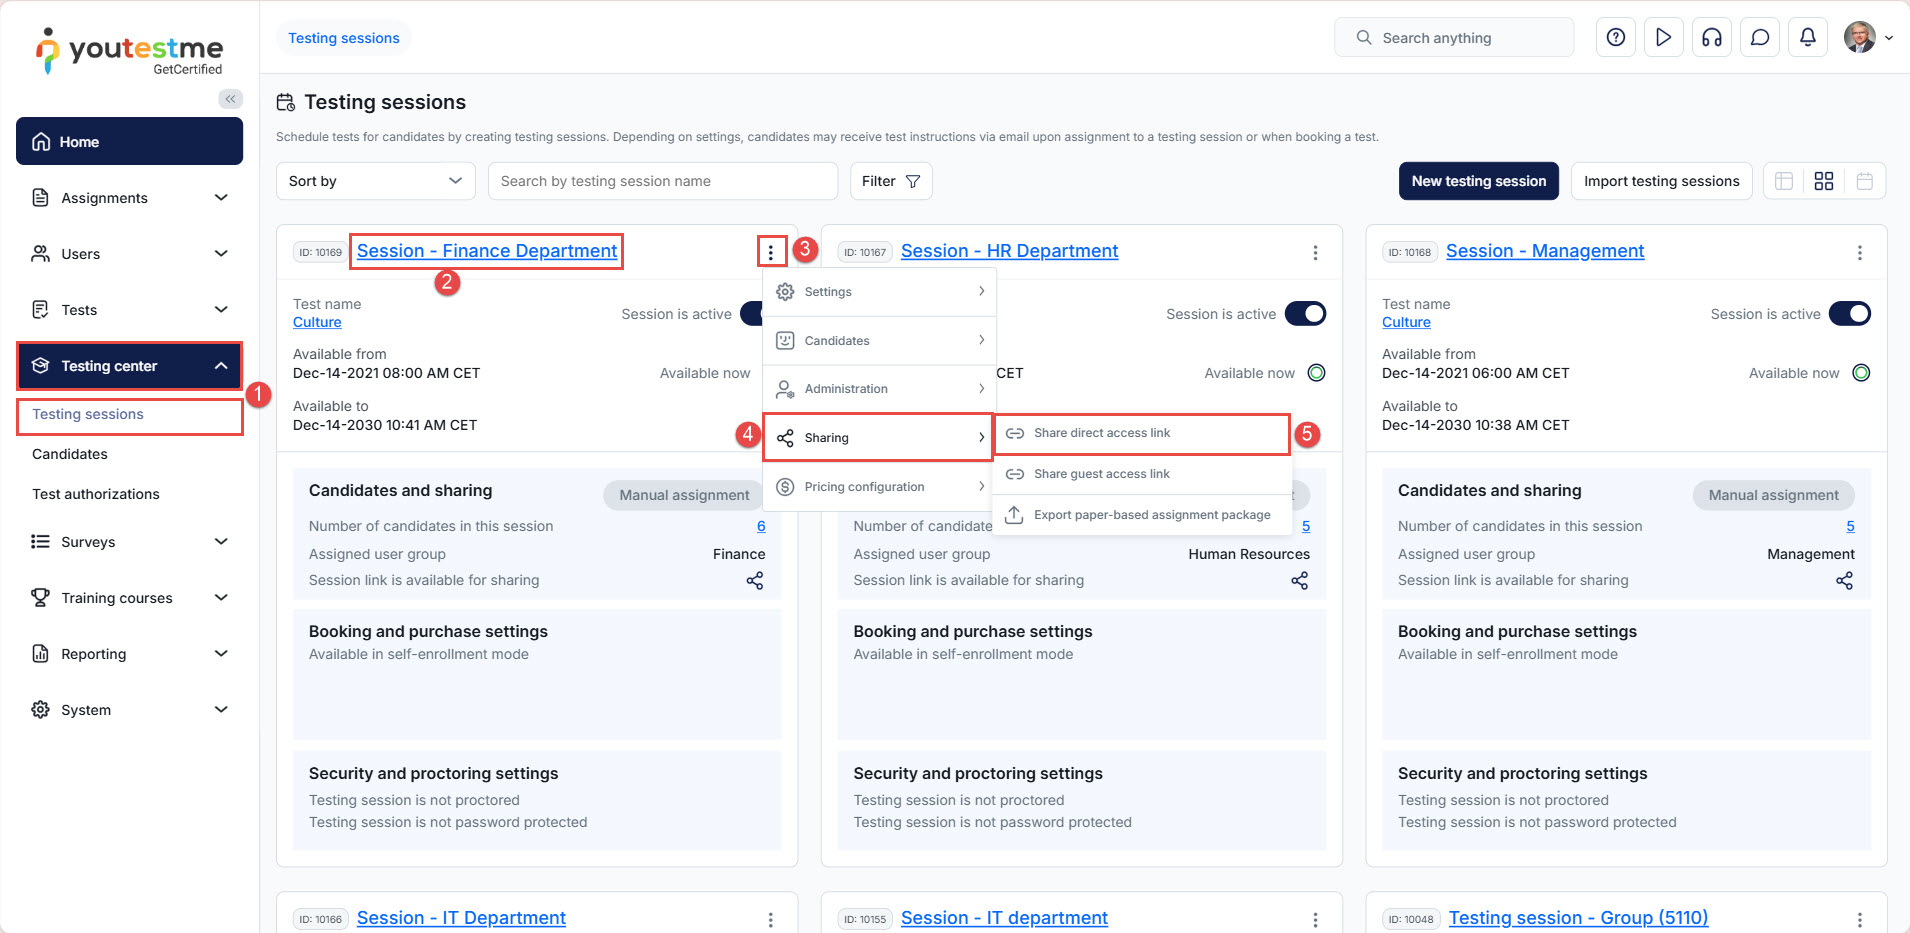Collapse the sidebar with double-chevron icon
1910x933 pixels.
(230, 99)
